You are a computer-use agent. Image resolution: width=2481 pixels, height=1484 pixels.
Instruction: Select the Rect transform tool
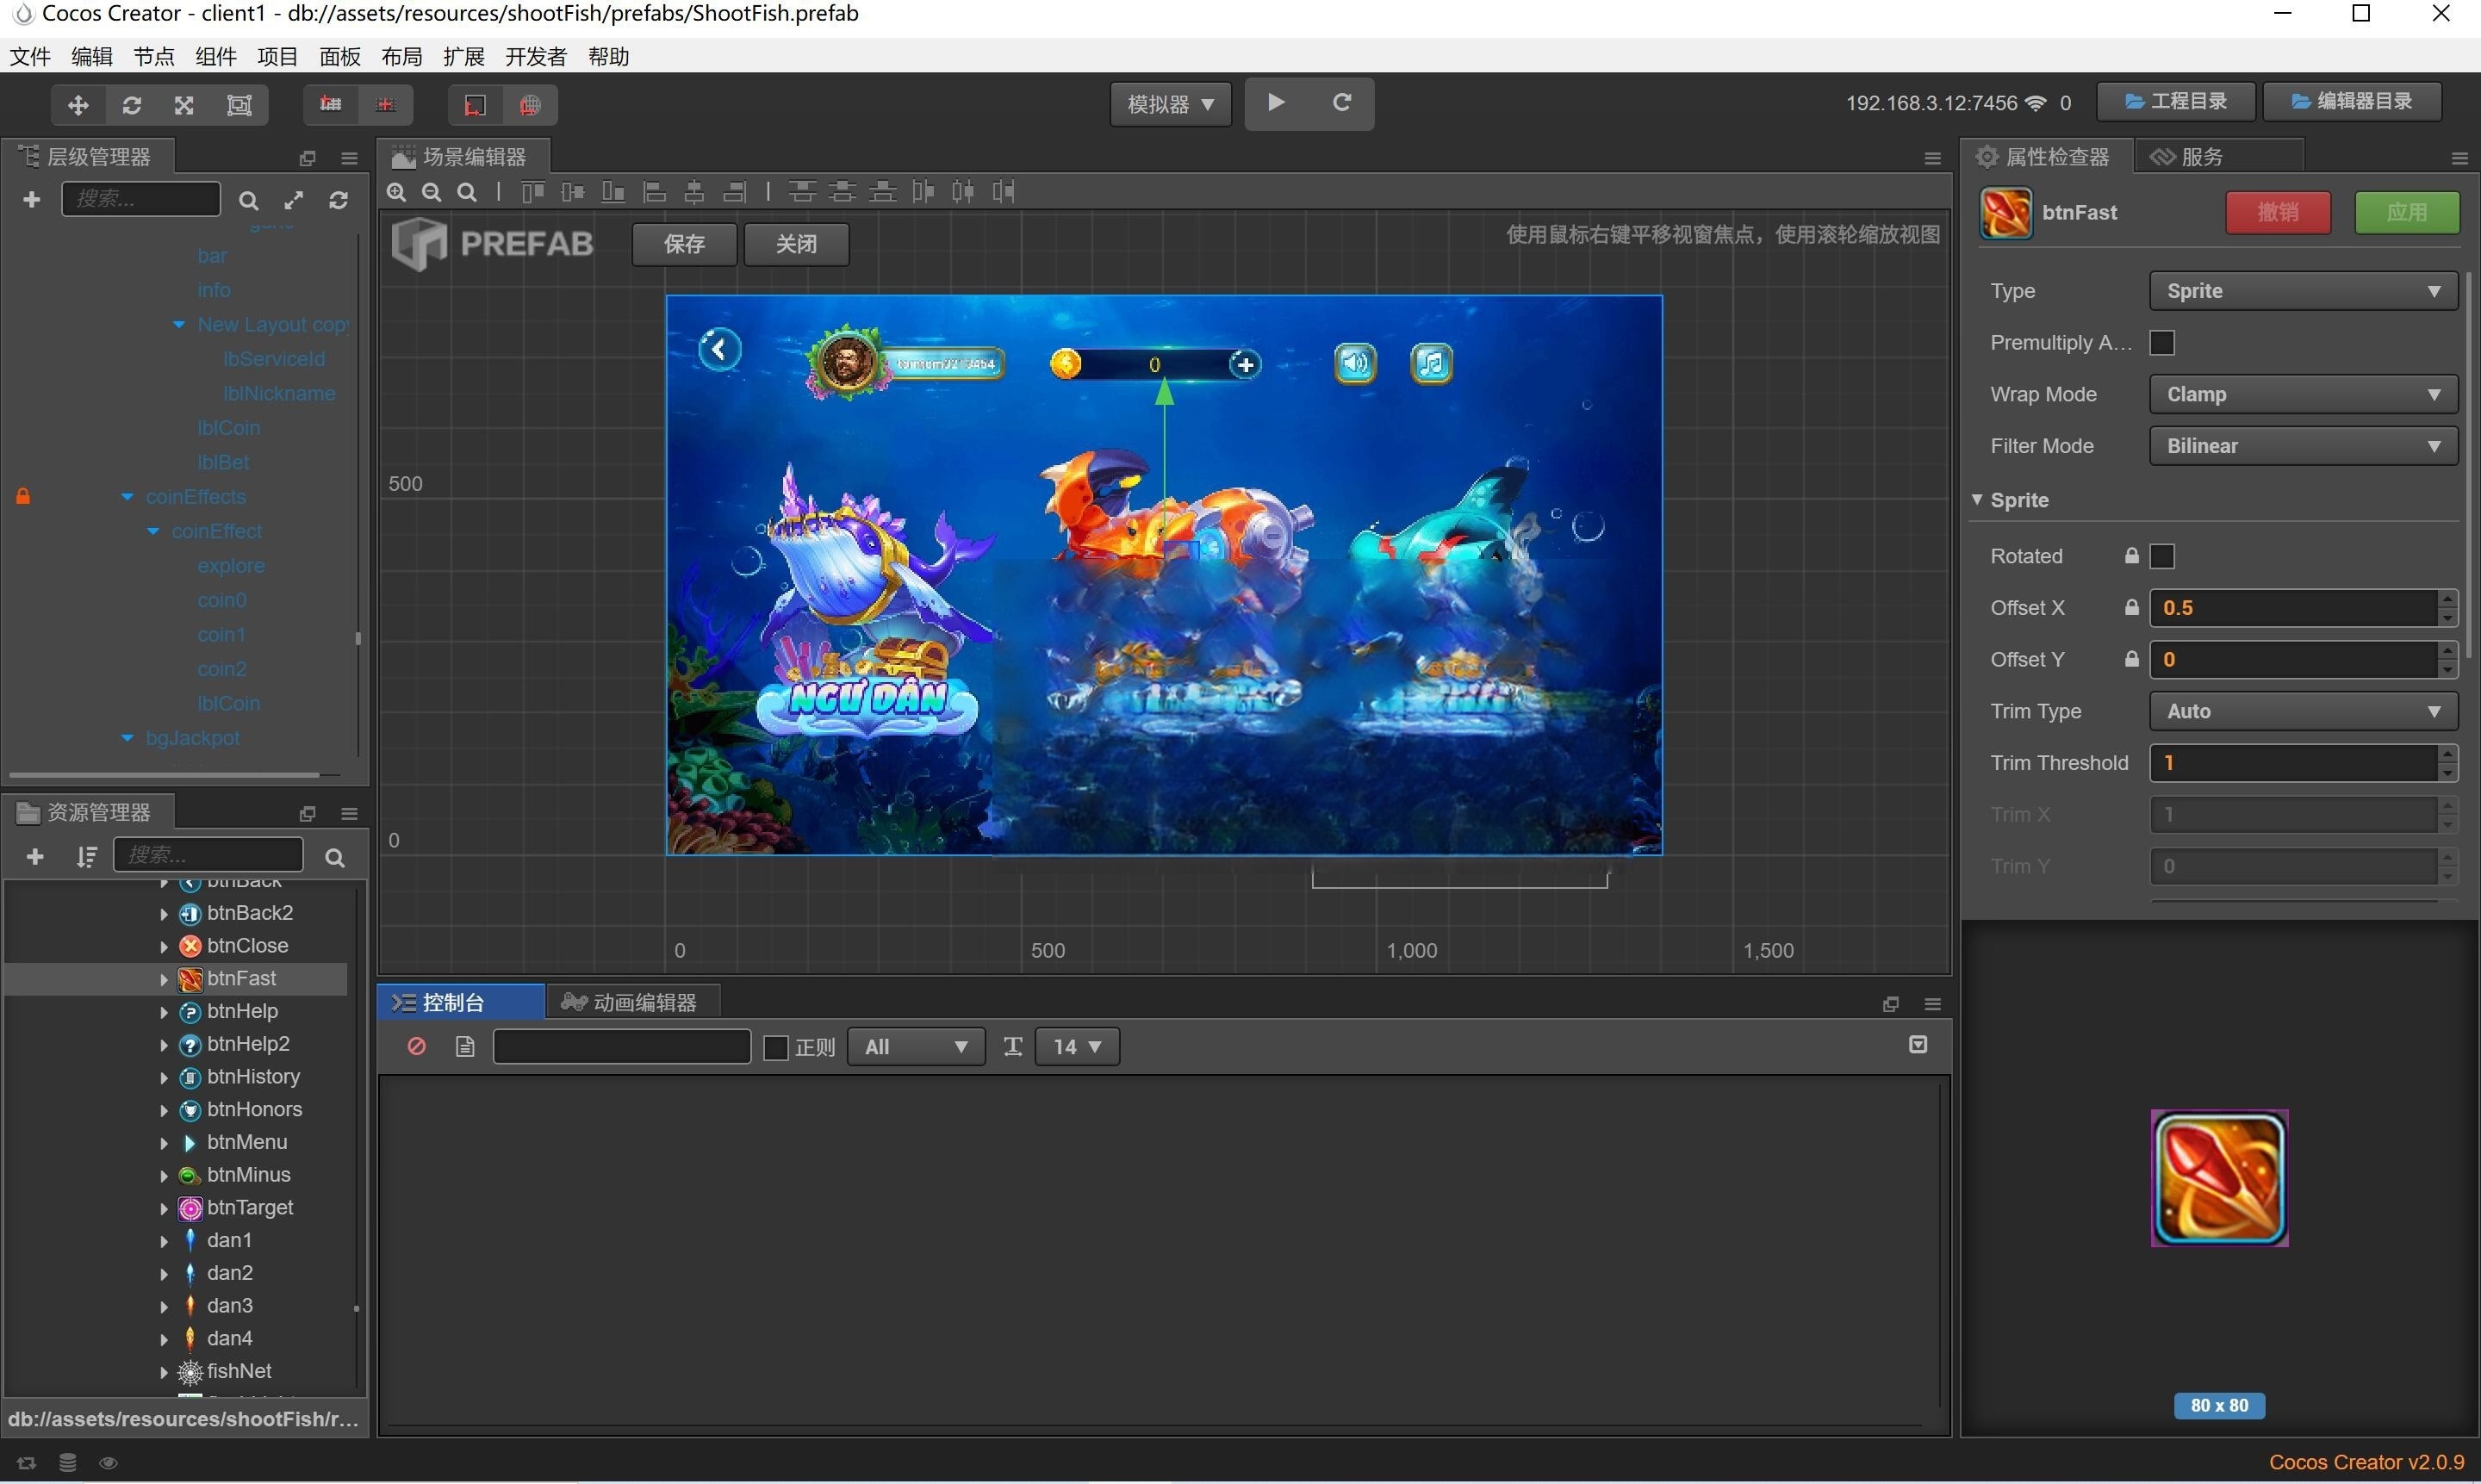(239, 105)
